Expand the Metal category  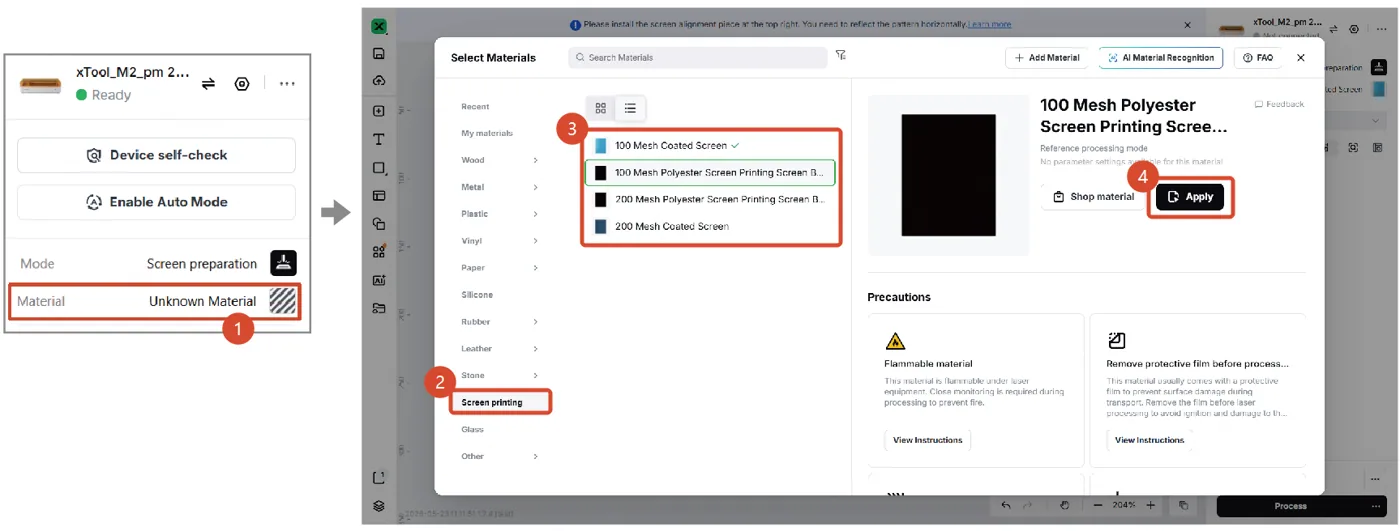(499, 187)
